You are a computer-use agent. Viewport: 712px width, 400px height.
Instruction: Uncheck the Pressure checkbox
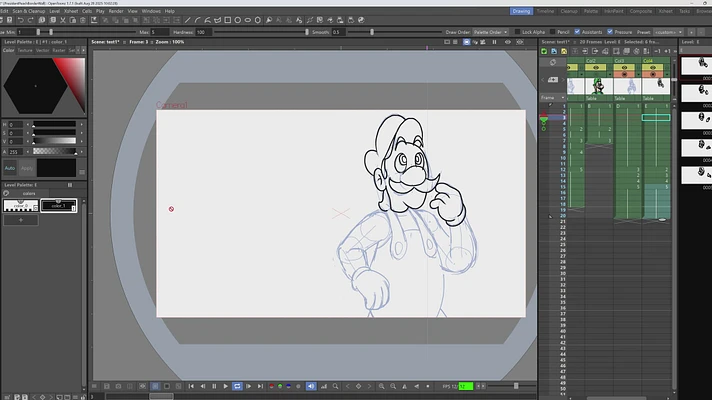(610, 32)
